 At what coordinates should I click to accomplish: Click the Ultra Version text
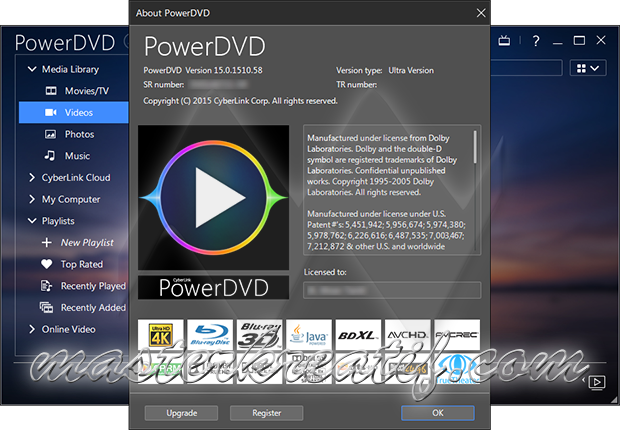pos(411,70)
